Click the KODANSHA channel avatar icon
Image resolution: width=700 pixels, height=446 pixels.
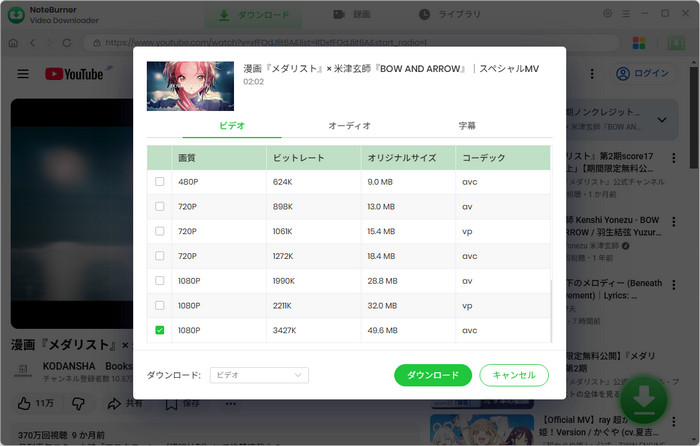(23, 370)
